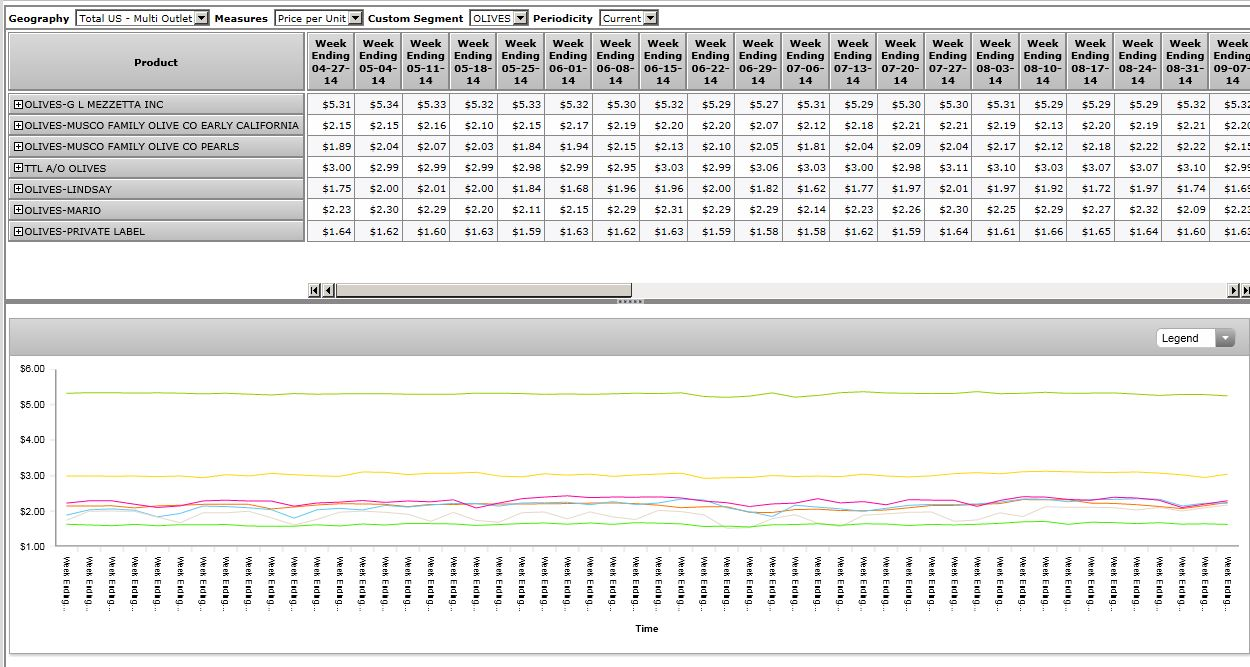Open the Periodicity dropdown
The image size is (1250, 667).
click(650, 18)
